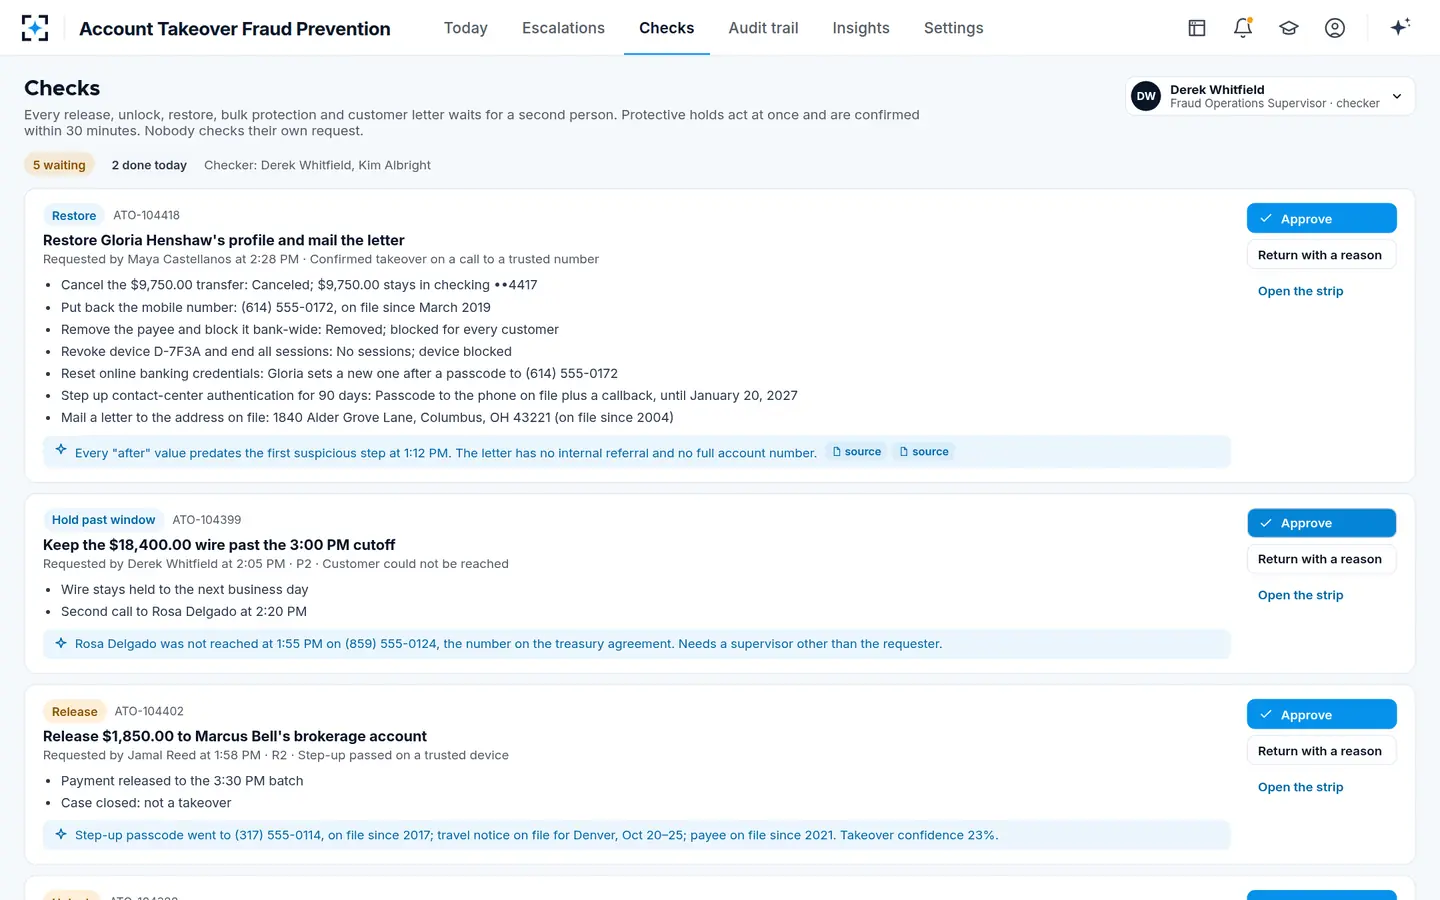Open the second source citation chip
Viewport: 1440px width, 900px height.
(x=924, y=452)
